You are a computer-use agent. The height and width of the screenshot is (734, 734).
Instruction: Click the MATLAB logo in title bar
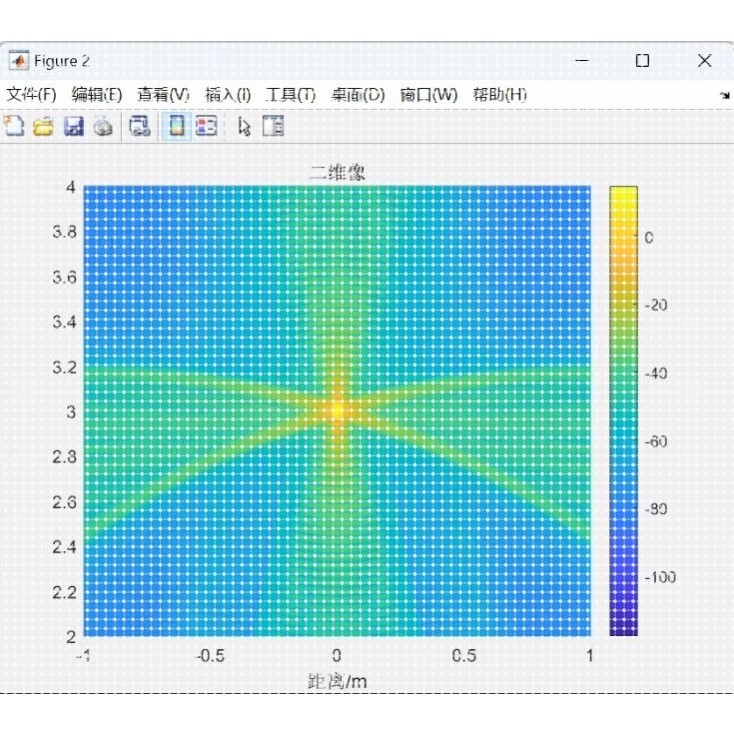[x=19, y=61]
